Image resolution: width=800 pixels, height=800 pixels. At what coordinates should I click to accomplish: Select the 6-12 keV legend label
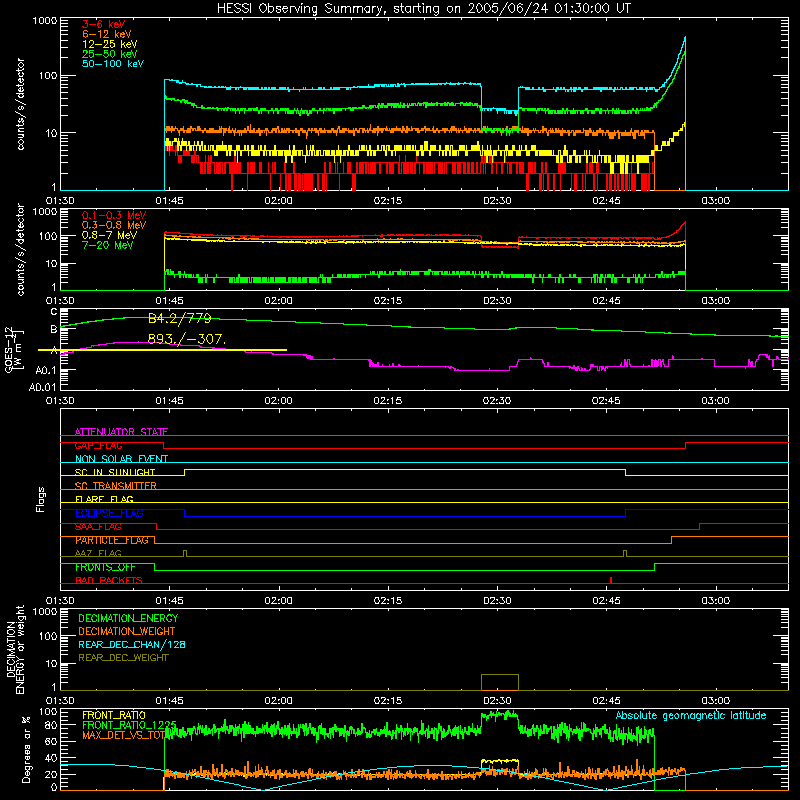click(x=107, y=34)
